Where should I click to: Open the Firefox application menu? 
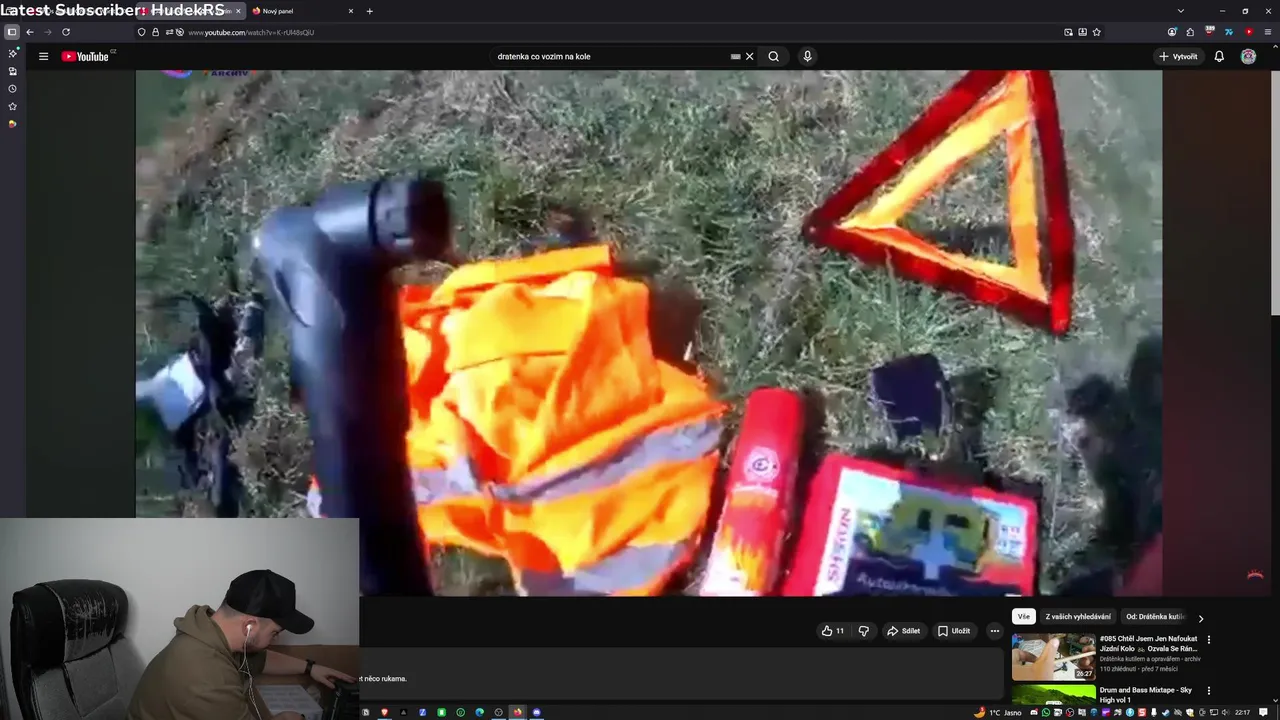click(x=1268, y=32)
